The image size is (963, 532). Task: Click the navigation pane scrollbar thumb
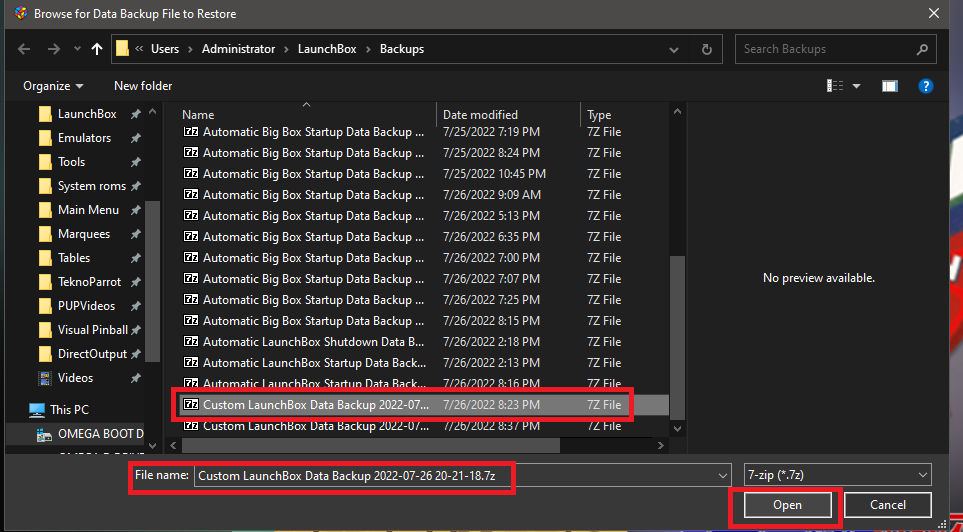point(152,282)
